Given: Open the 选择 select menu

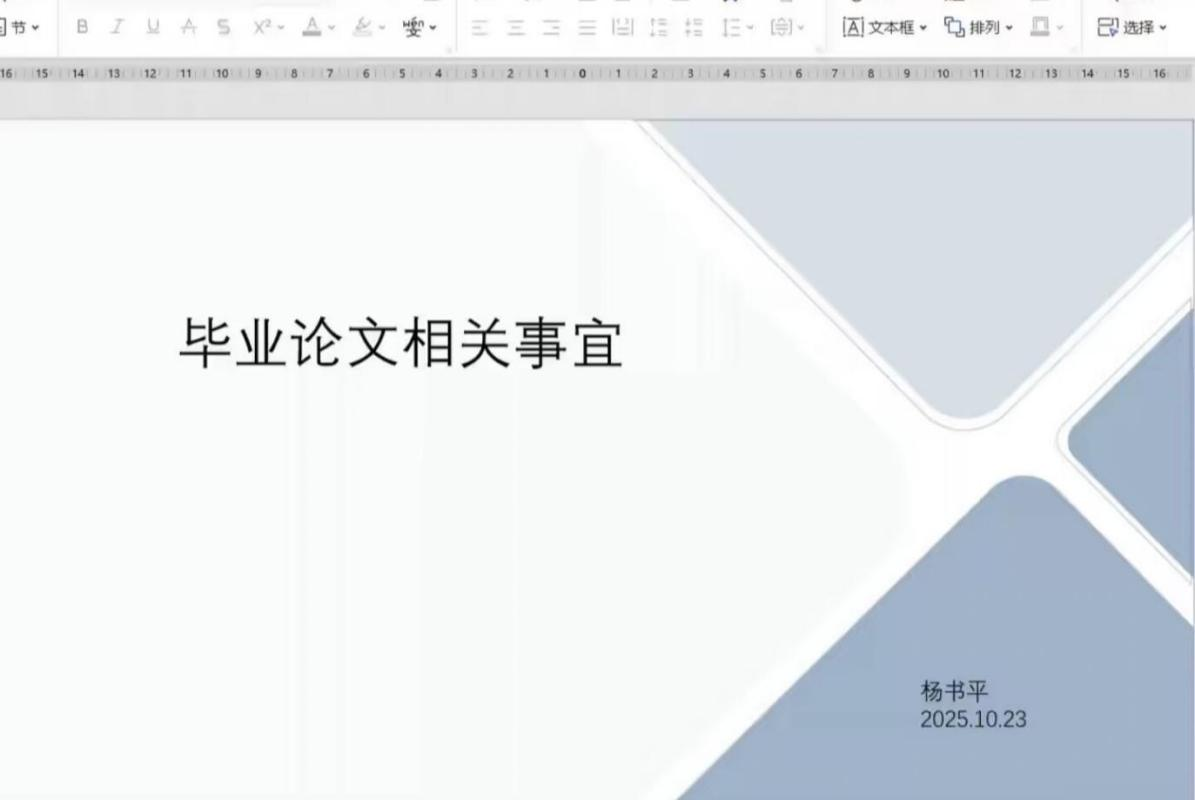Looking at the screenshot, I should point(1132,27).
